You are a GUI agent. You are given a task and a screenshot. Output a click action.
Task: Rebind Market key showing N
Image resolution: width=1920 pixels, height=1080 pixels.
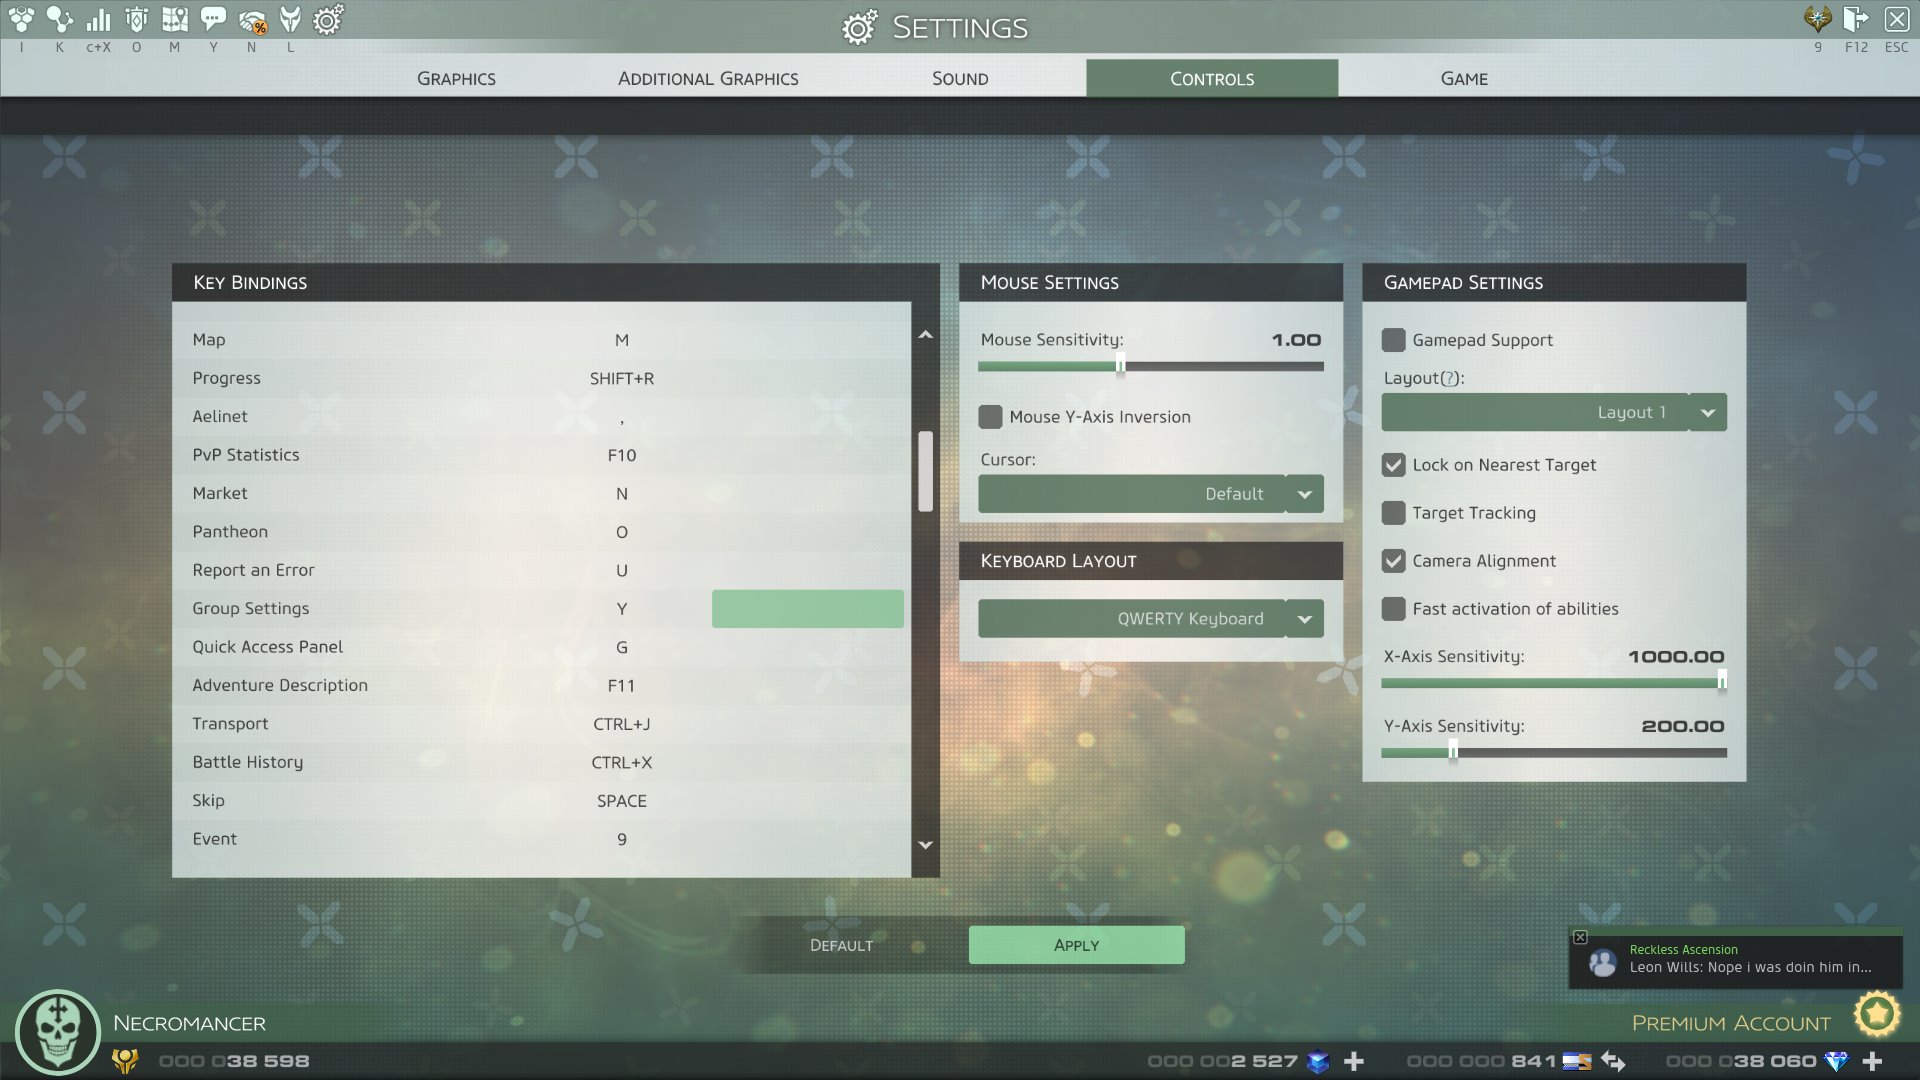pos(622,494)
